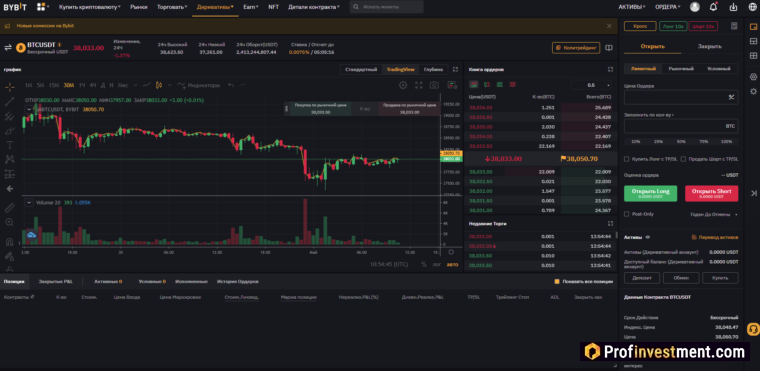Collapse the right order panel arrow

pyautogui.click(x=754, y=193)
